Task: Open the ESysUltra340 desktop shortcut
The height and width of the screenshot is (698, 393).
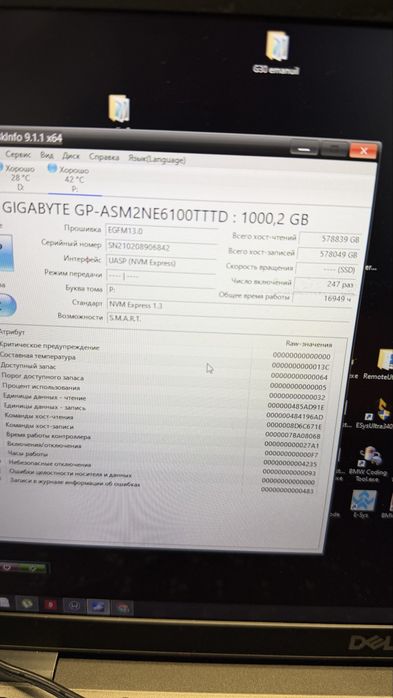Action: [x=377, y=414]
